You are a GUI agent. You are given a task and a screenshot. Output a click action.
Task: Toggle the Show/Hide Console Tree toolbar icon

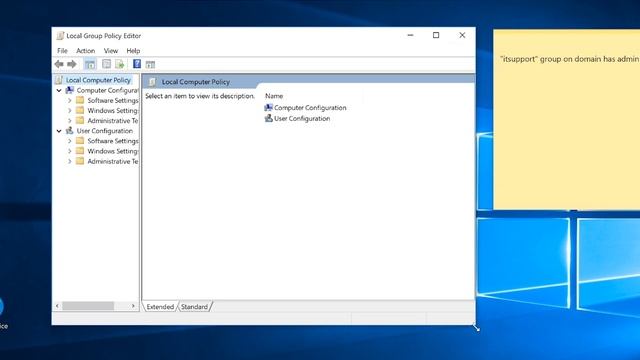coord(90,64)
